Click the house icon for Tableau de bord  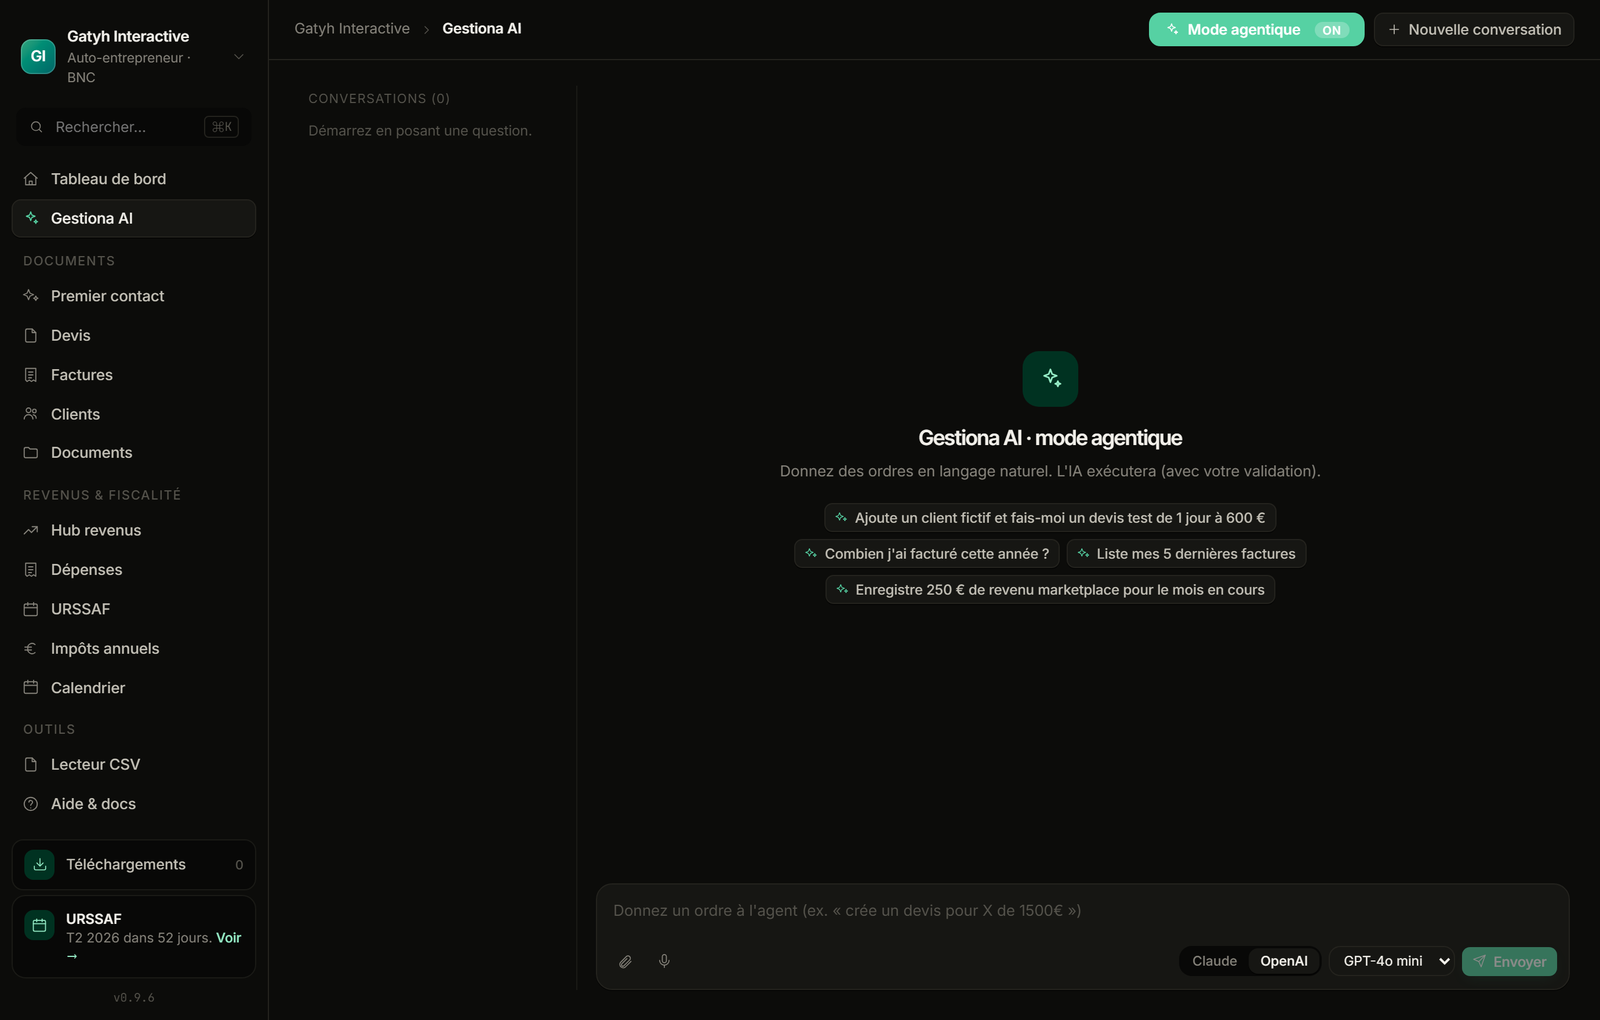[x=31, y=179]
